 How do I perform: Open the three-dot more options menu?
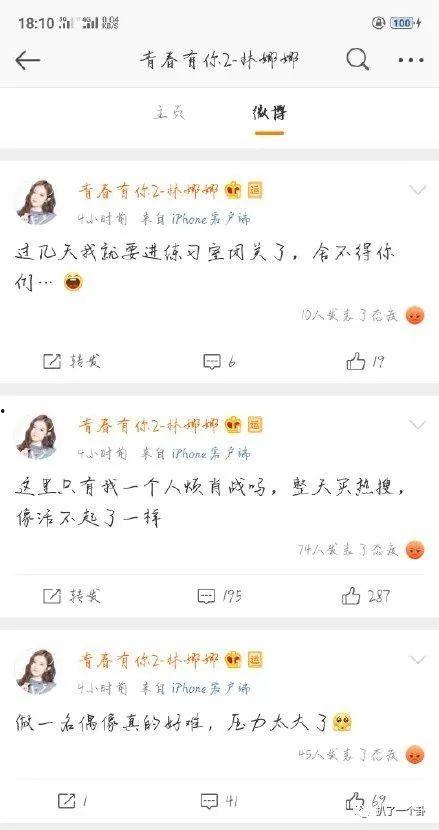point(411,60)
